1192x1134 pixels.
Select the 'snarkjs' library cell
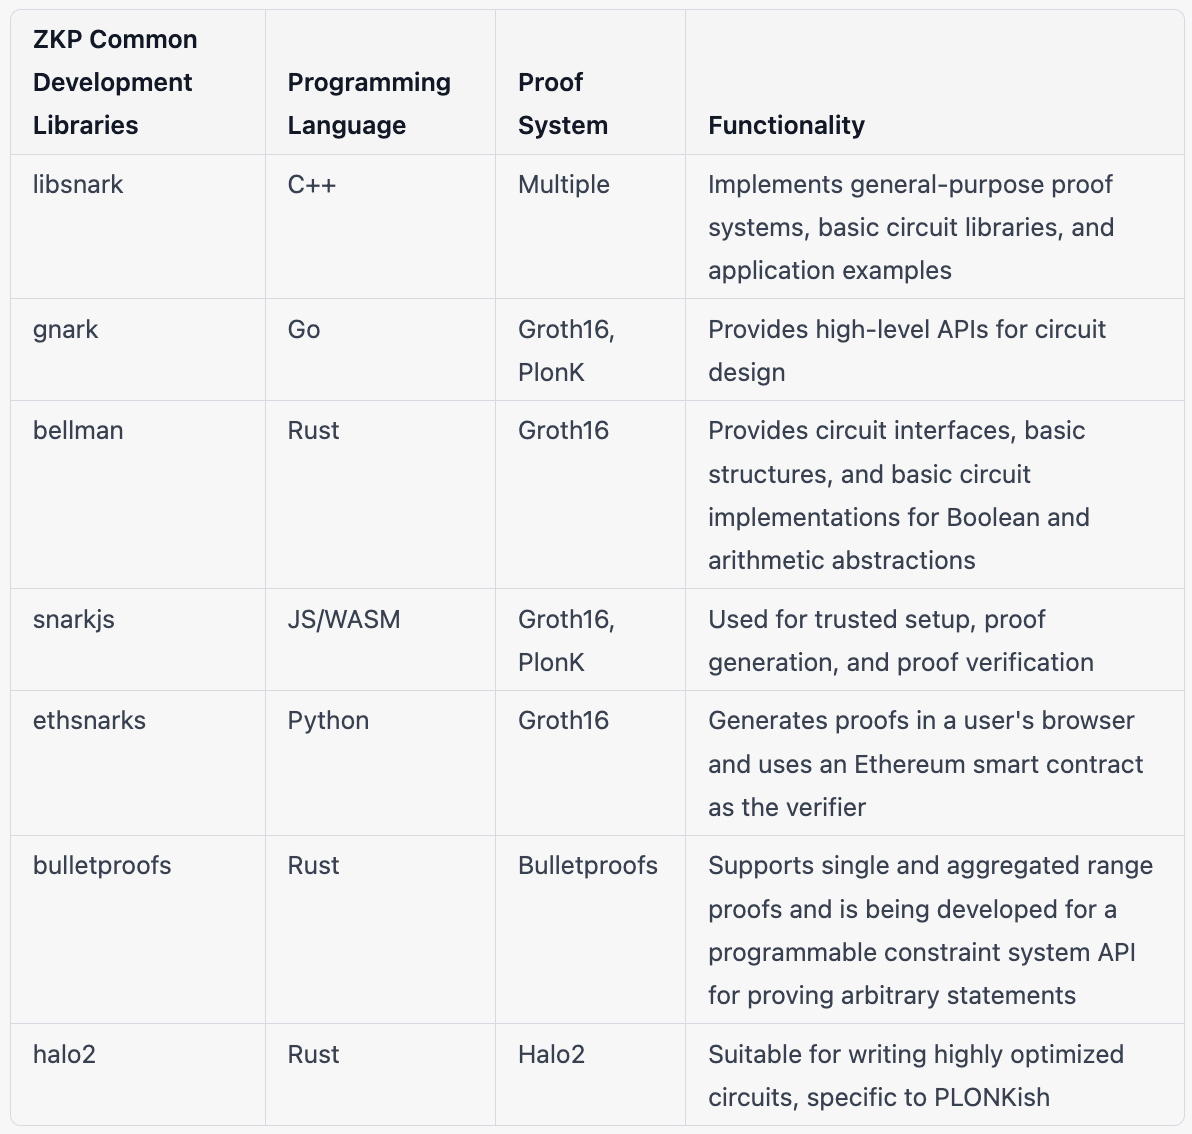tap(74, 619)
